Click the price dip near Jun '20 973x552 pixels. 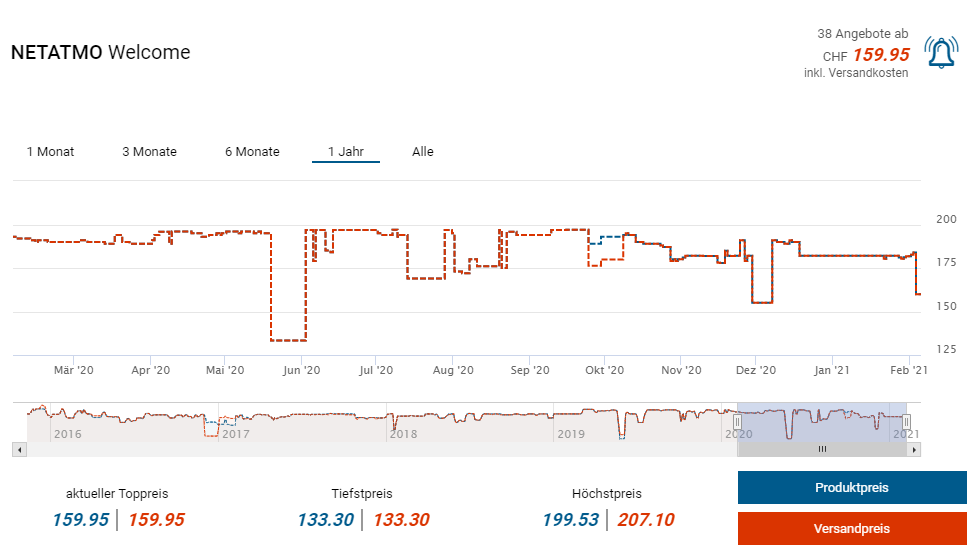[x=288, y=340]
